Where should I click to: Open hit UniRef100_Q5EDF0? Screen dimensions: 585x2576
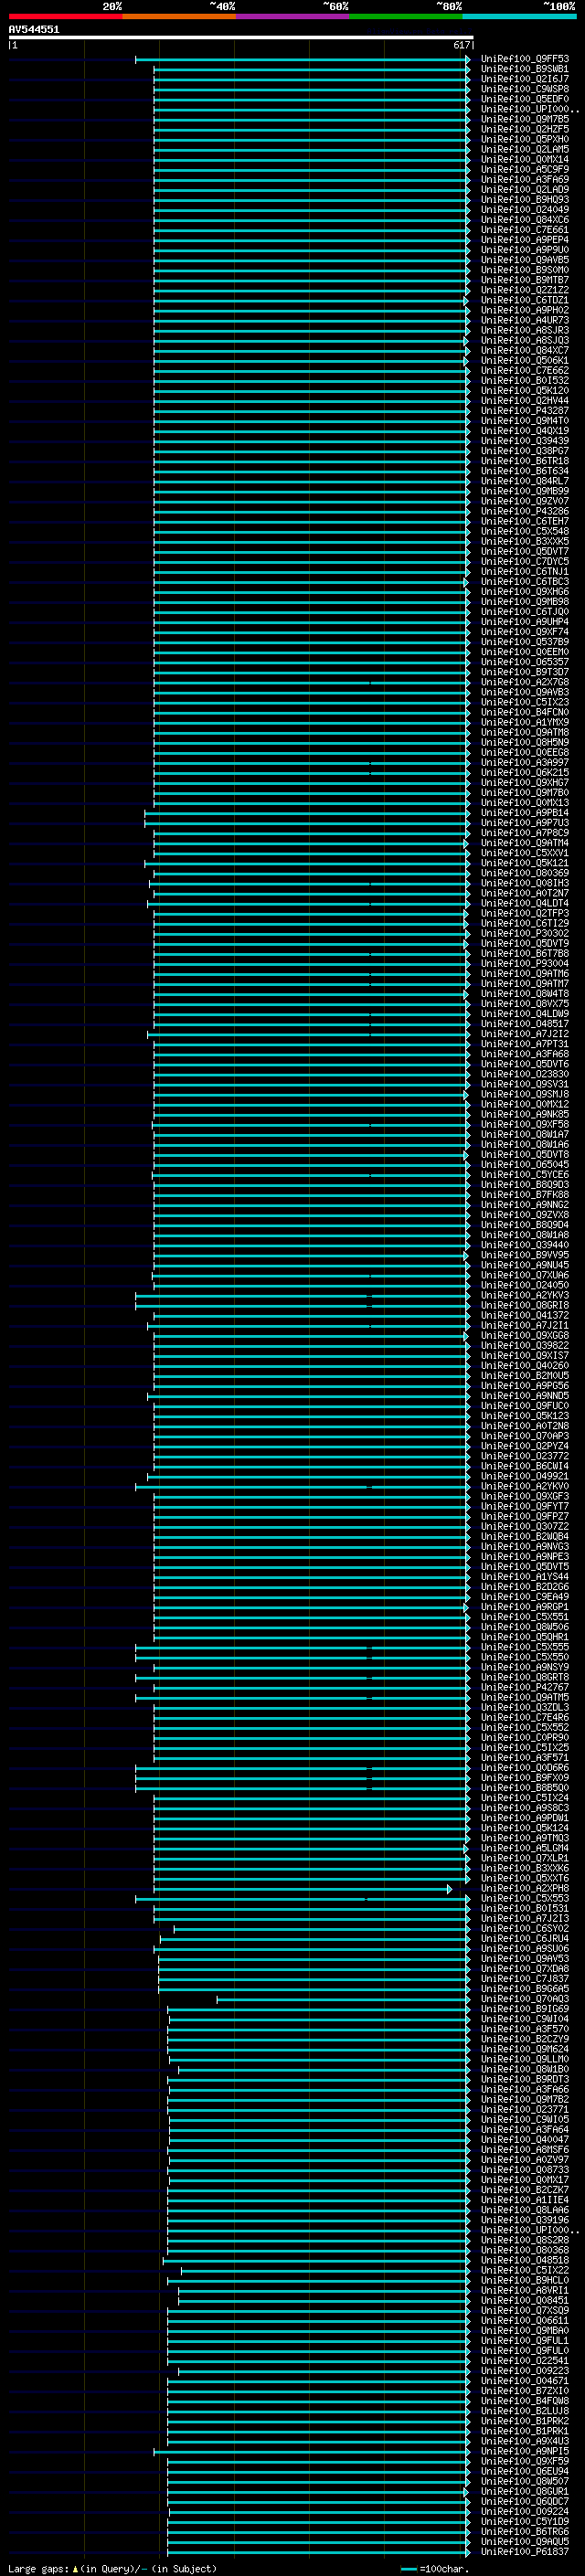pos(525,99)
